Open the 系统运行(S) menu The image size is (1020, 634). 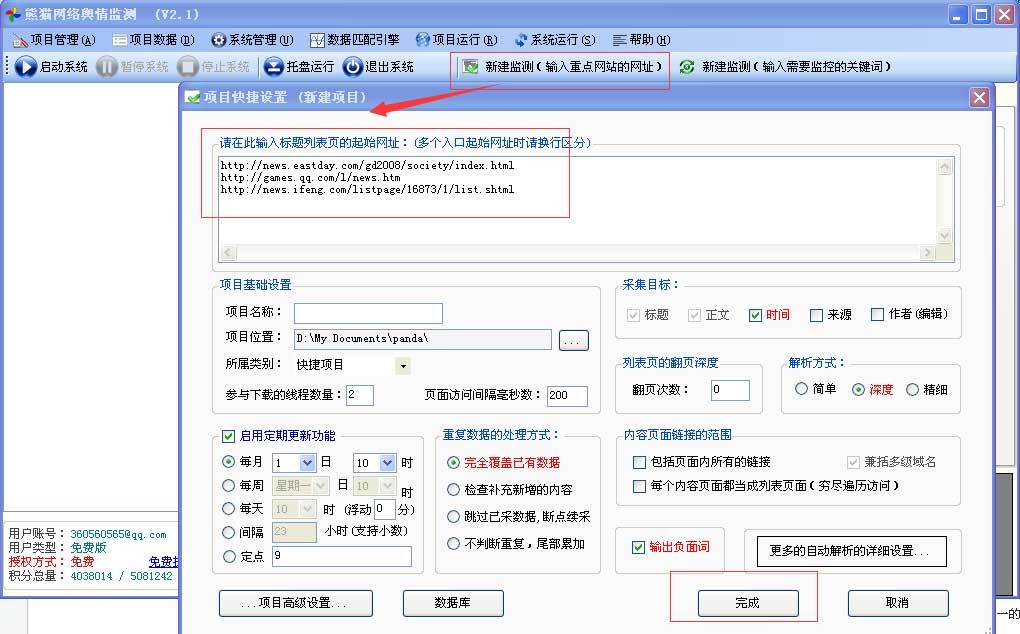pos(555,40)
